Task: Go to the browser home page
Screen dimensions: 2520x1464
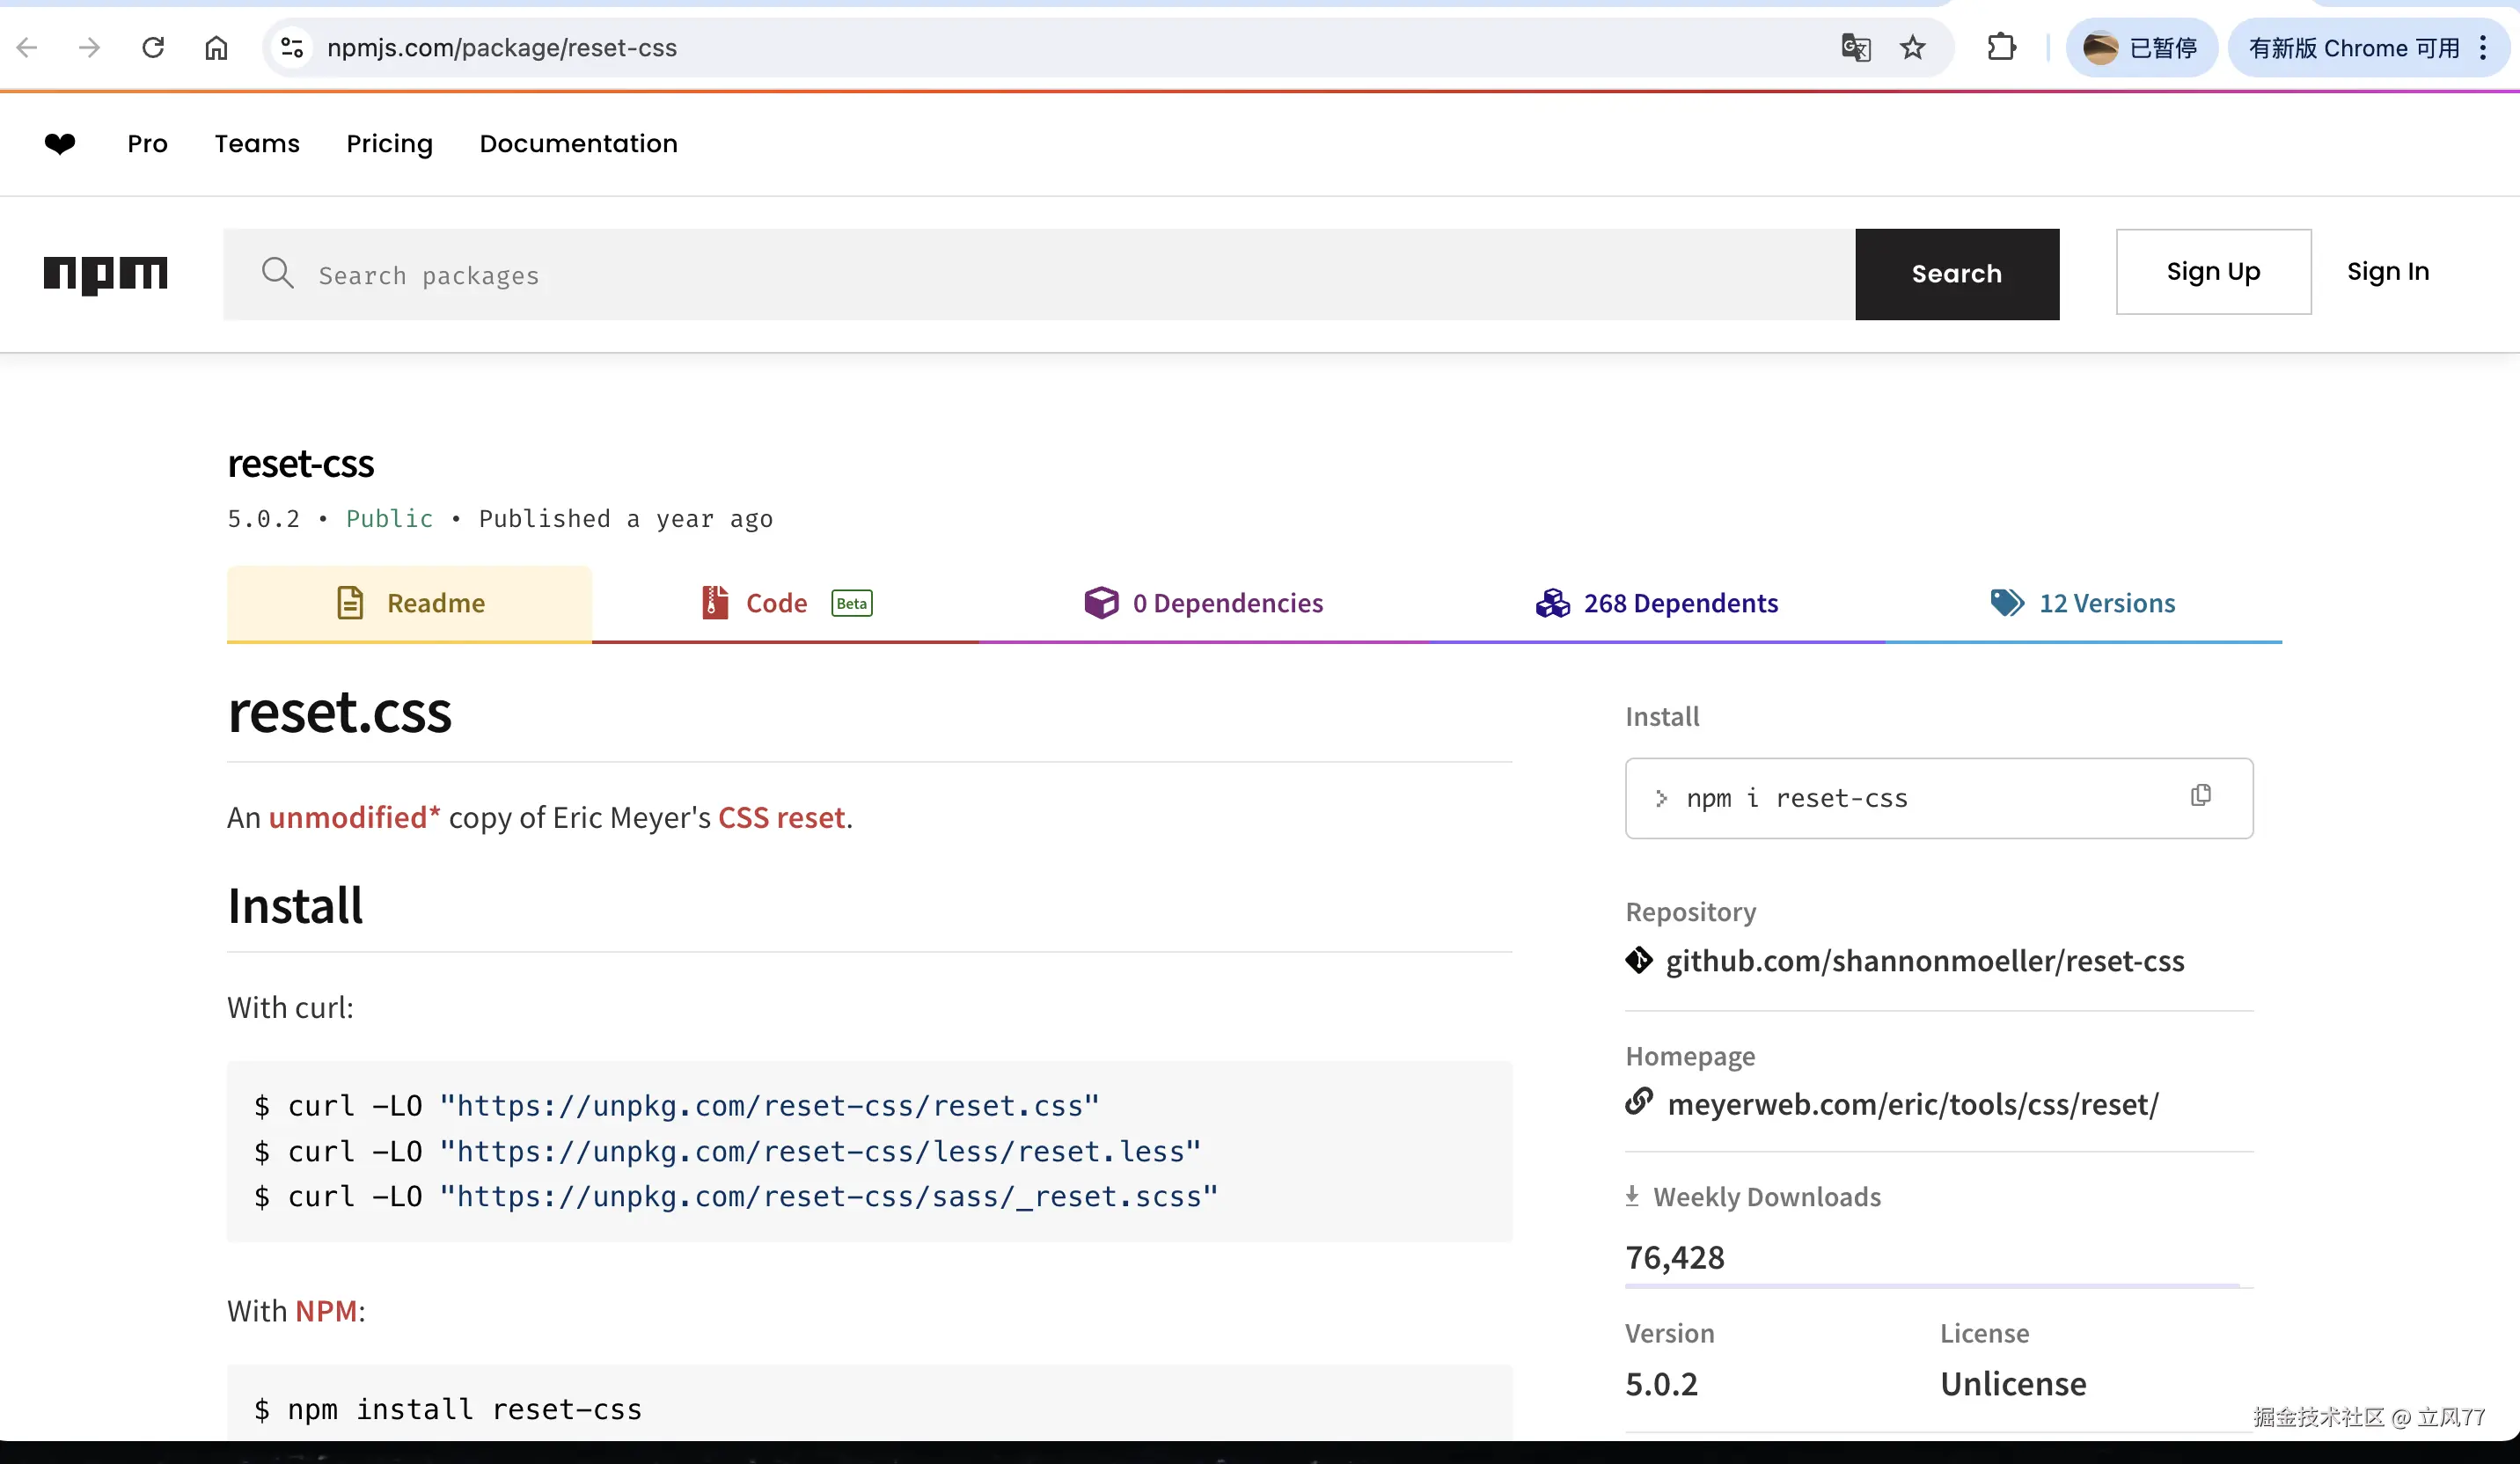Action: 216,47
